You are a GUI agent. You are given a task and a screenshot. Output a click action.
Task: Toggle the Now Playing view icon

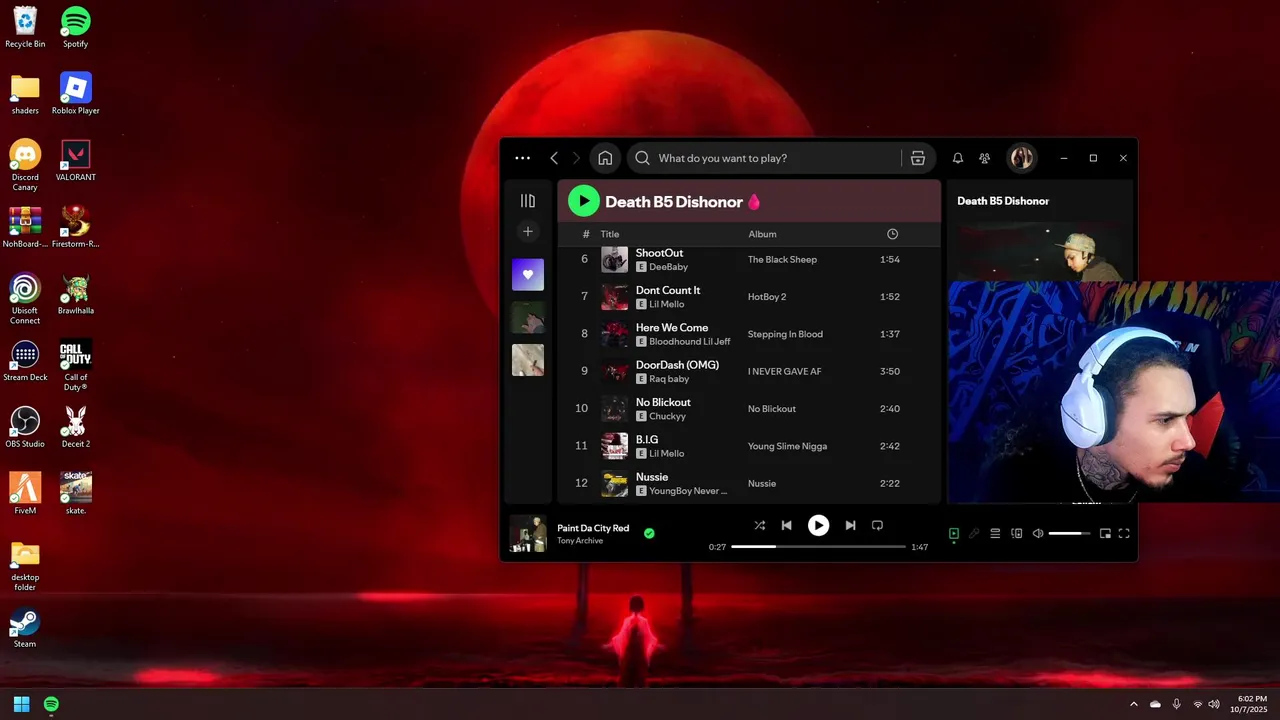(954, 534)
